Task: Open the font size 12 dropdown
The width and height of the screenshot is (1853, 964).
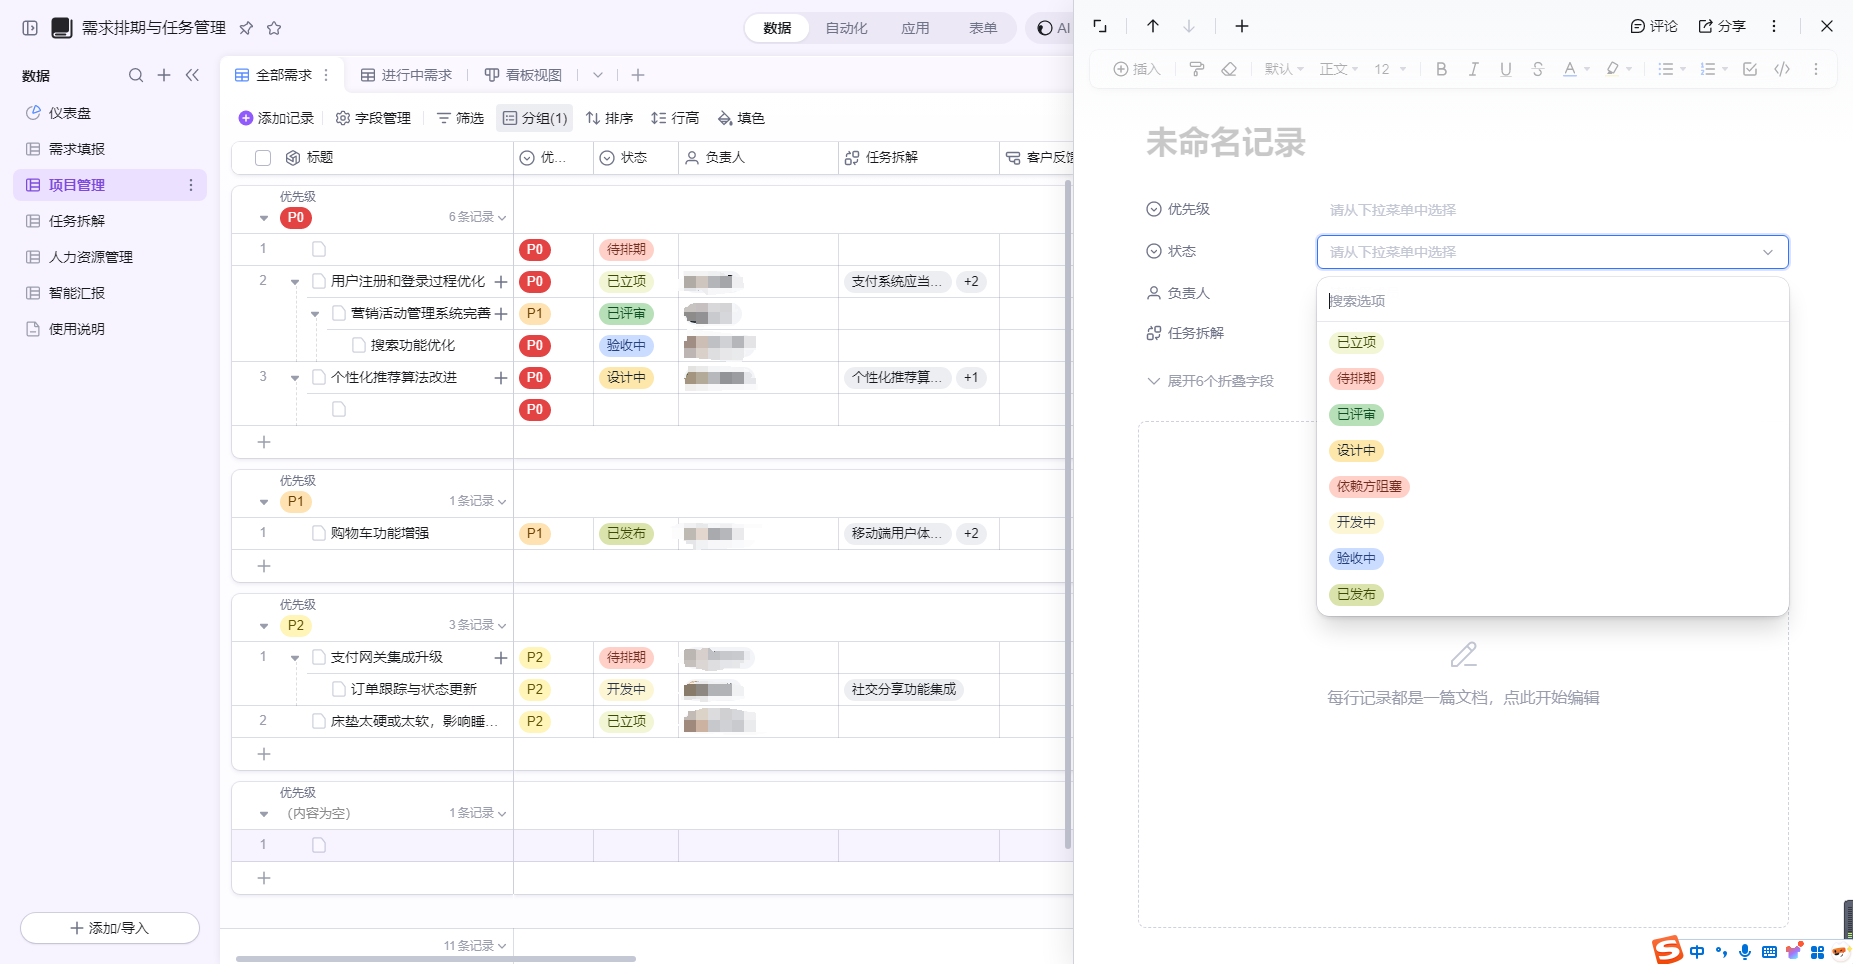Action: (1390, 69)
